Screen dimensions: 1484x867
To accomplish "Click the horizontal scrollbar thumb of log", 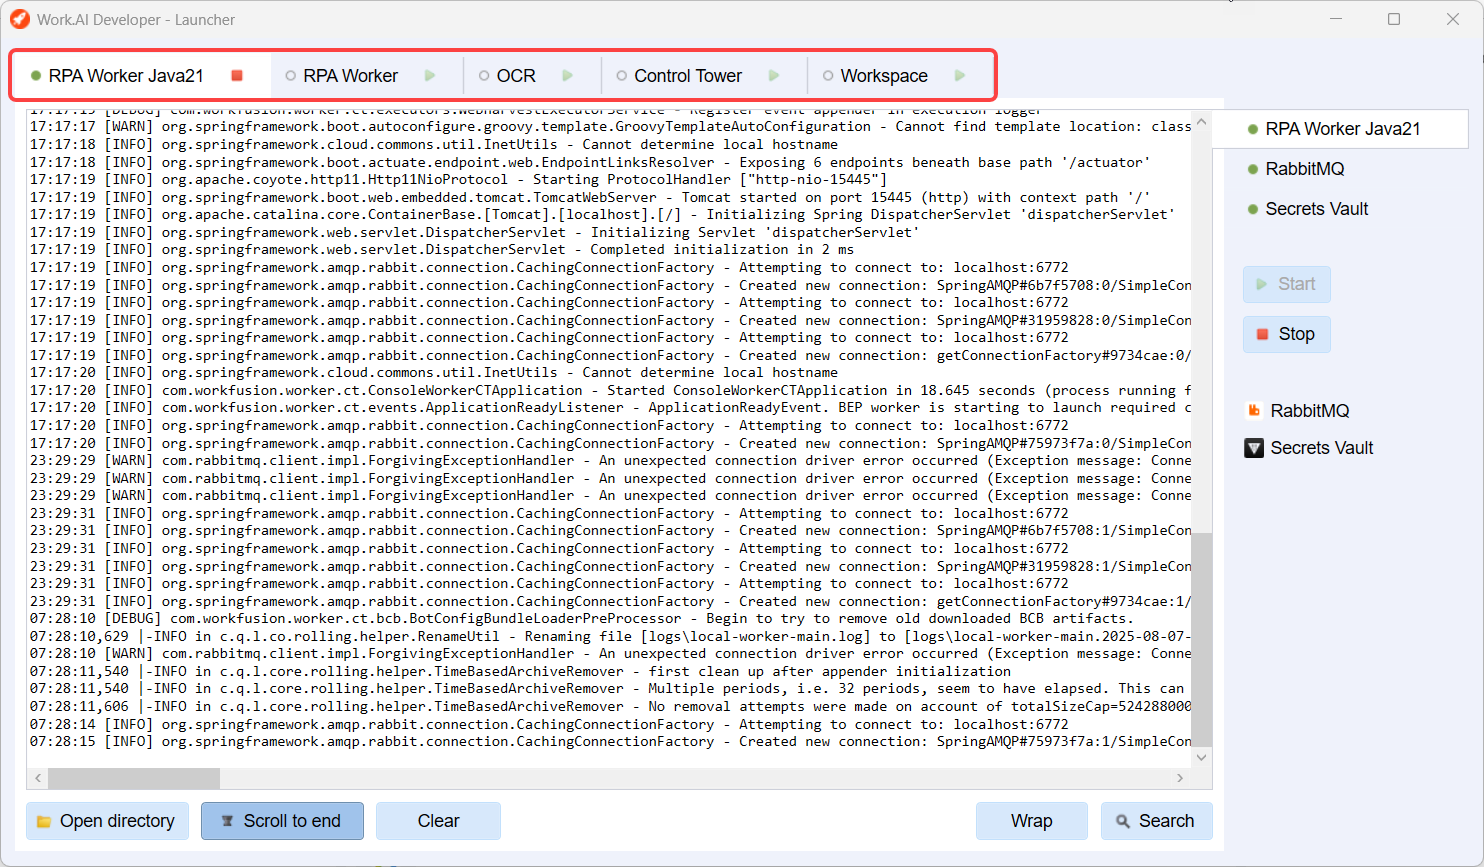I will pyautogui.click(x=134, y=778).
